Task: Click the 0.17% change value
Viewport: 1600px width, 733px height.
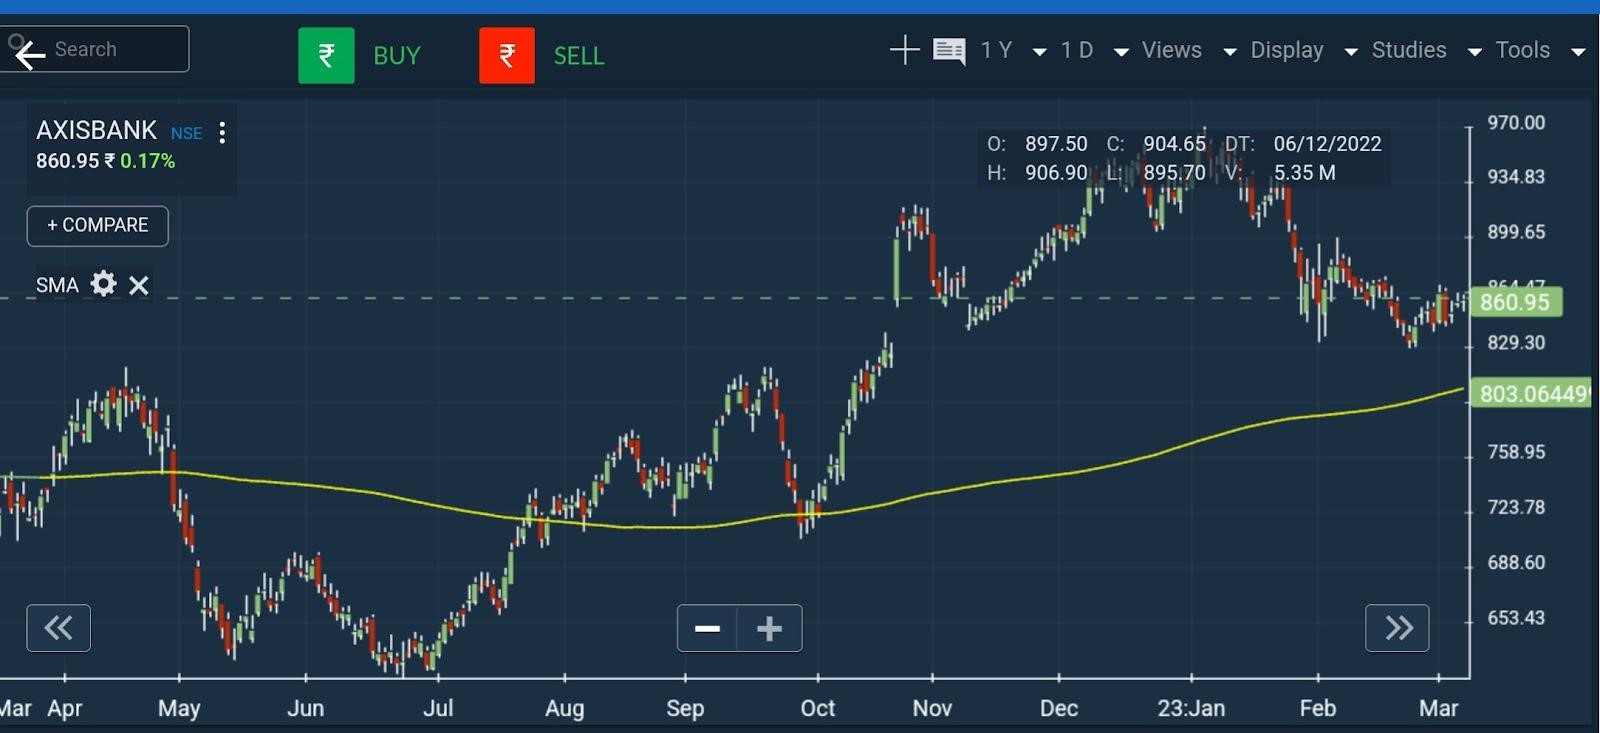Action: (147, 161)
